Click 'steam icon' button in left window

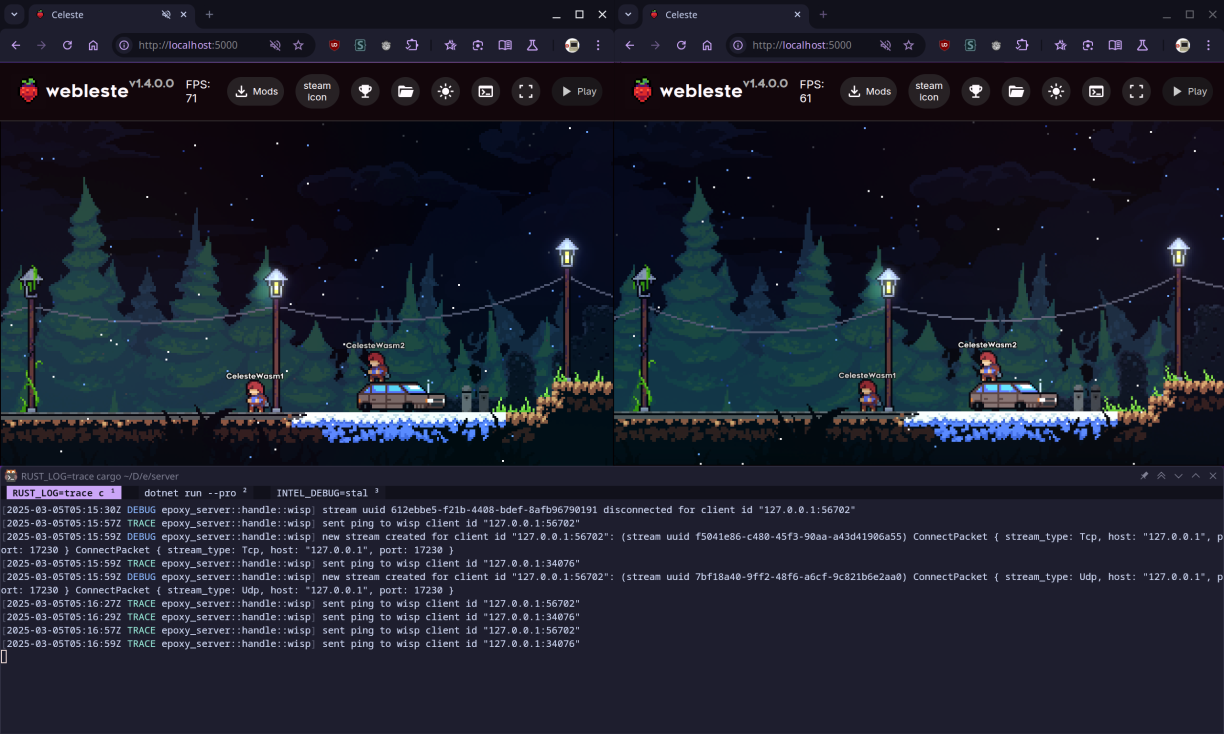click(x=317, y=91)
